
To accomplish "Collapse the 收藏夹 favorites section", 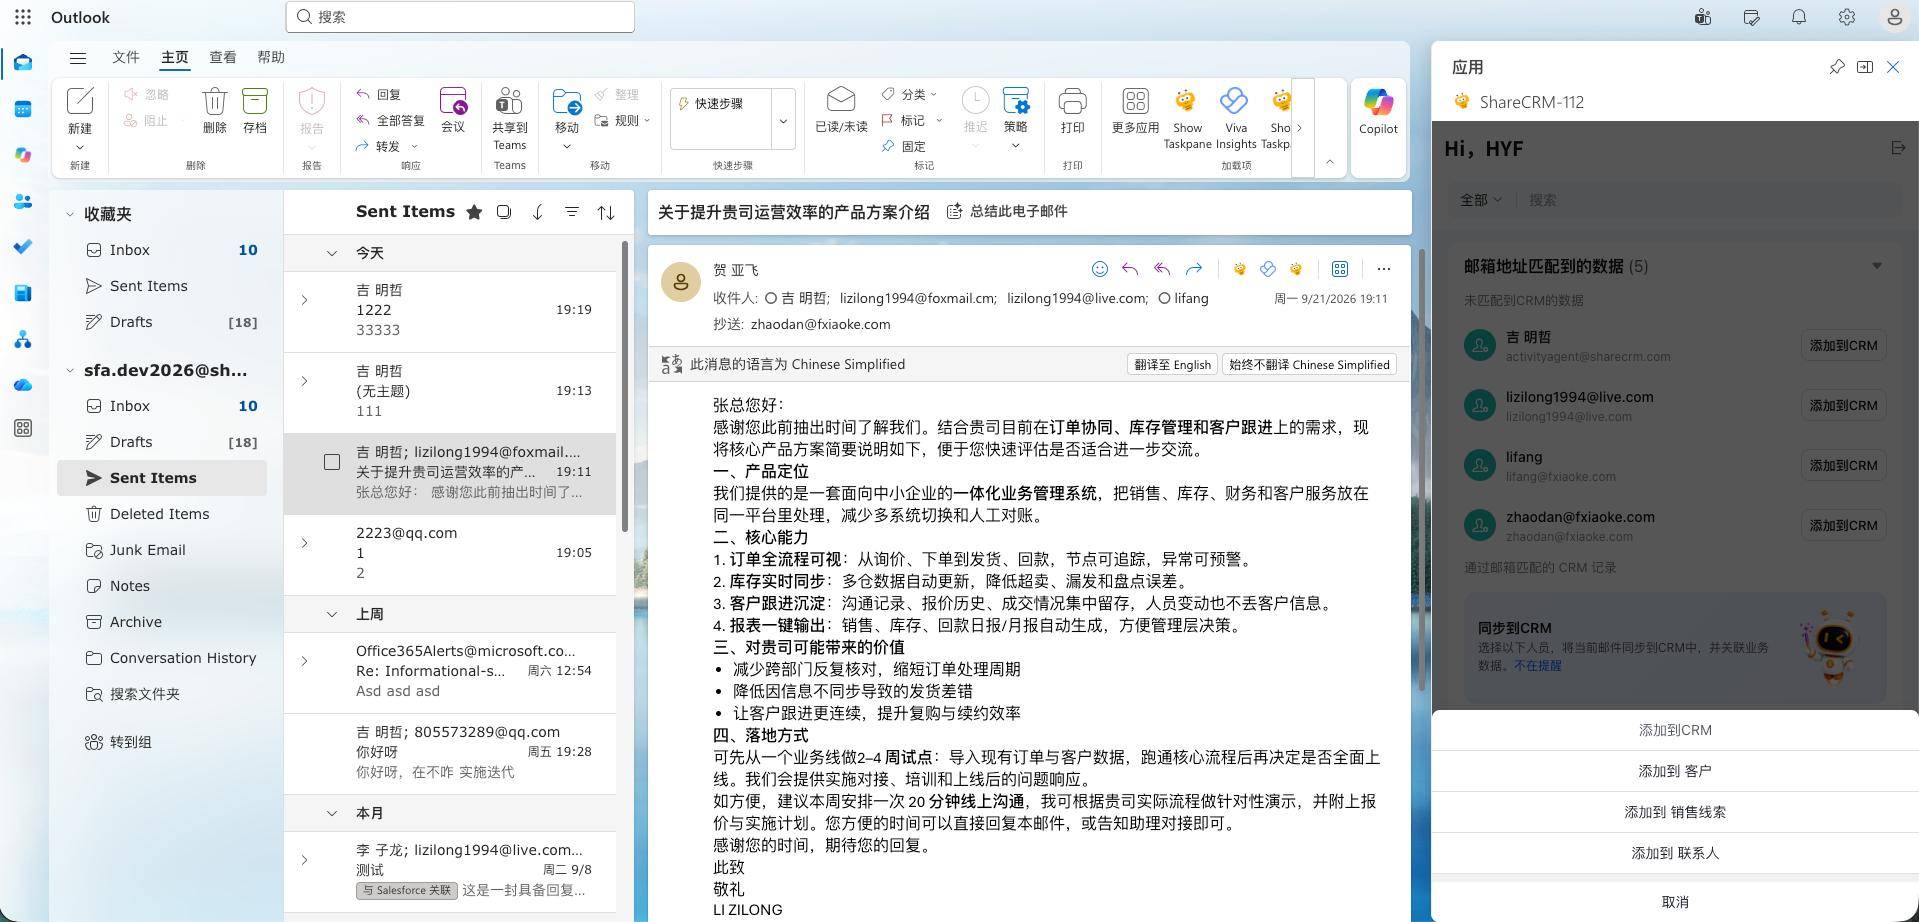I will coord(70,214).
